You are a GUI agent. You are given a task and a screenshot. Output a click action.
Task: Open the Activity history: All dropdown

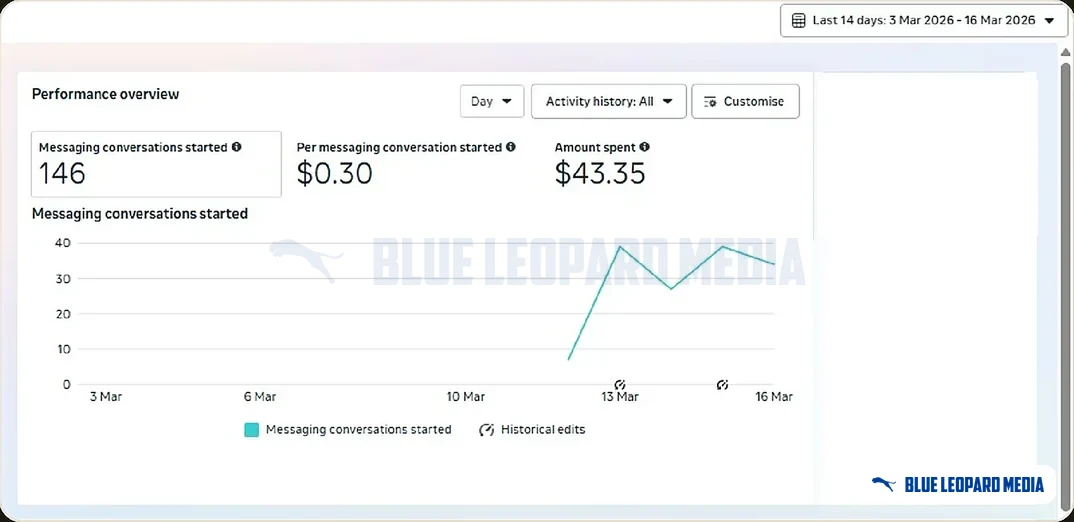(608, 101)
